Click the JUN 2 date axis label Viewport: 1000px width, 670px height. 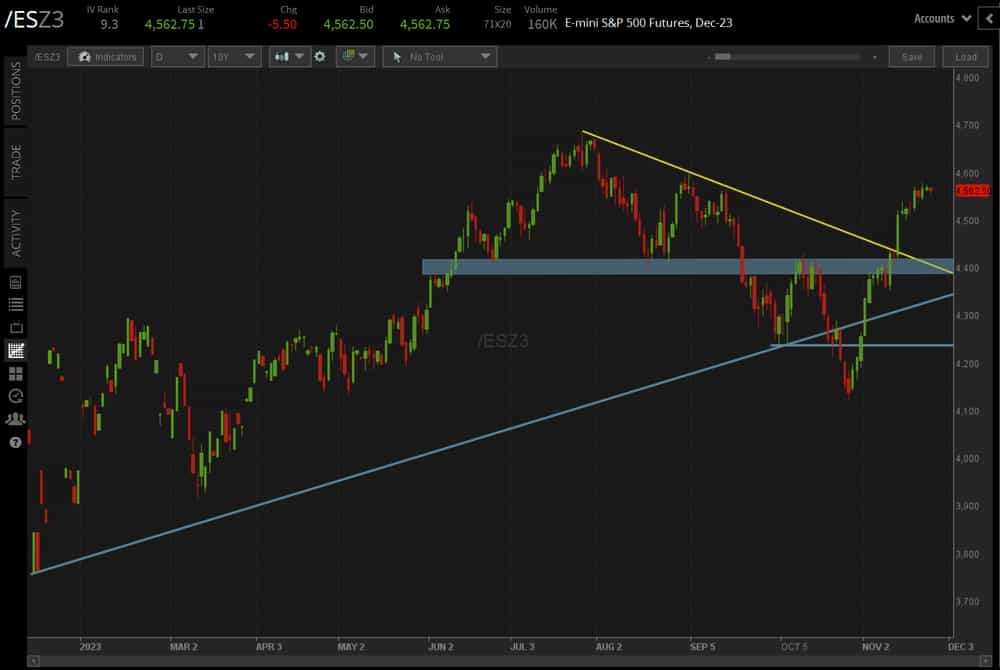click(441, 646)
